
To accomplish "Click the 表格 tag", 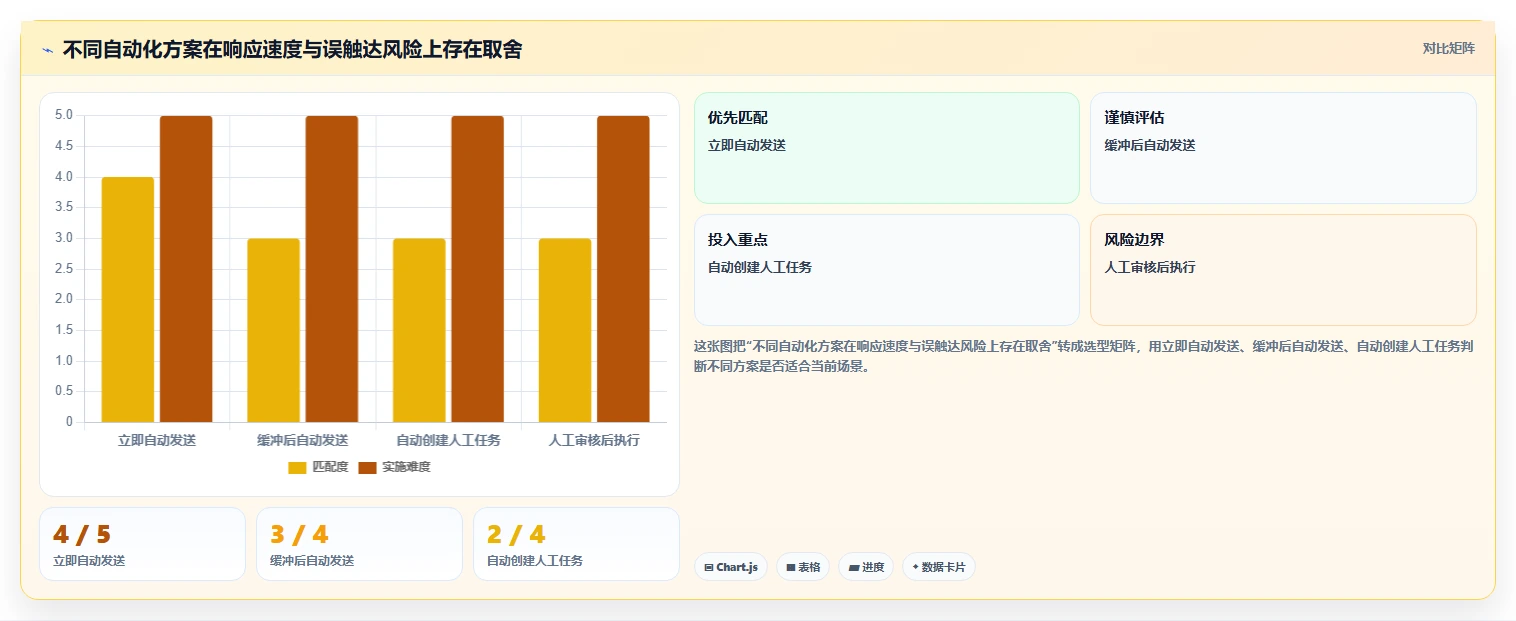I will point(803,567).
